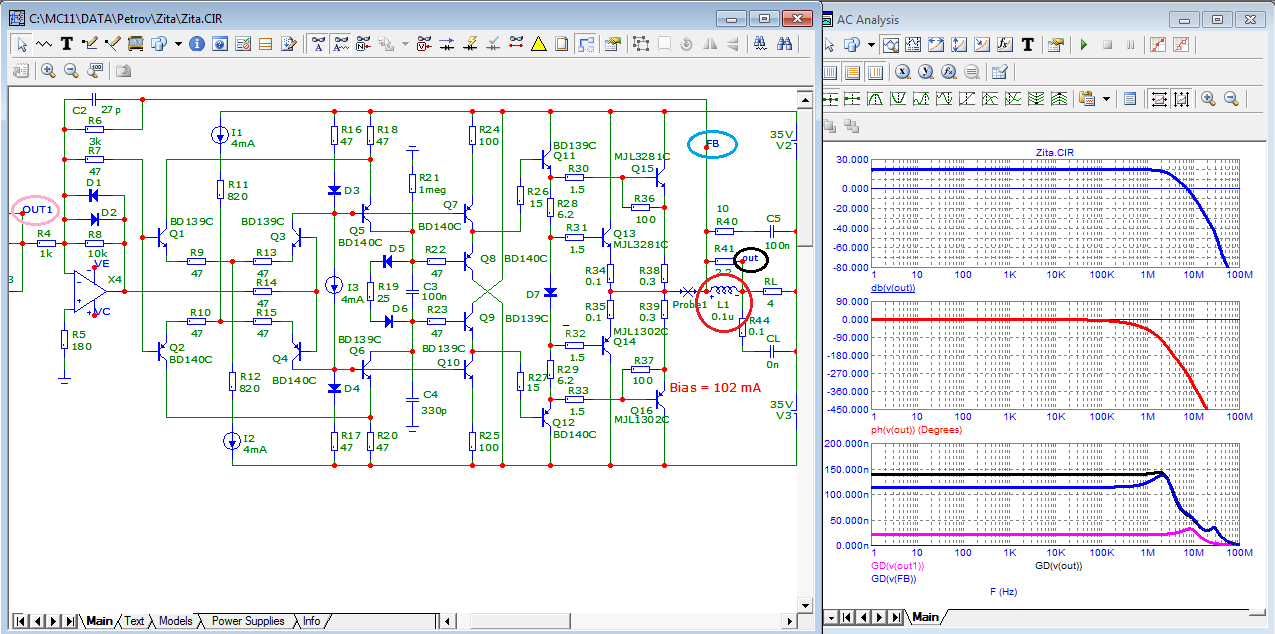Pick the Text mode tool in schematic toolbar

coord(67,44)
